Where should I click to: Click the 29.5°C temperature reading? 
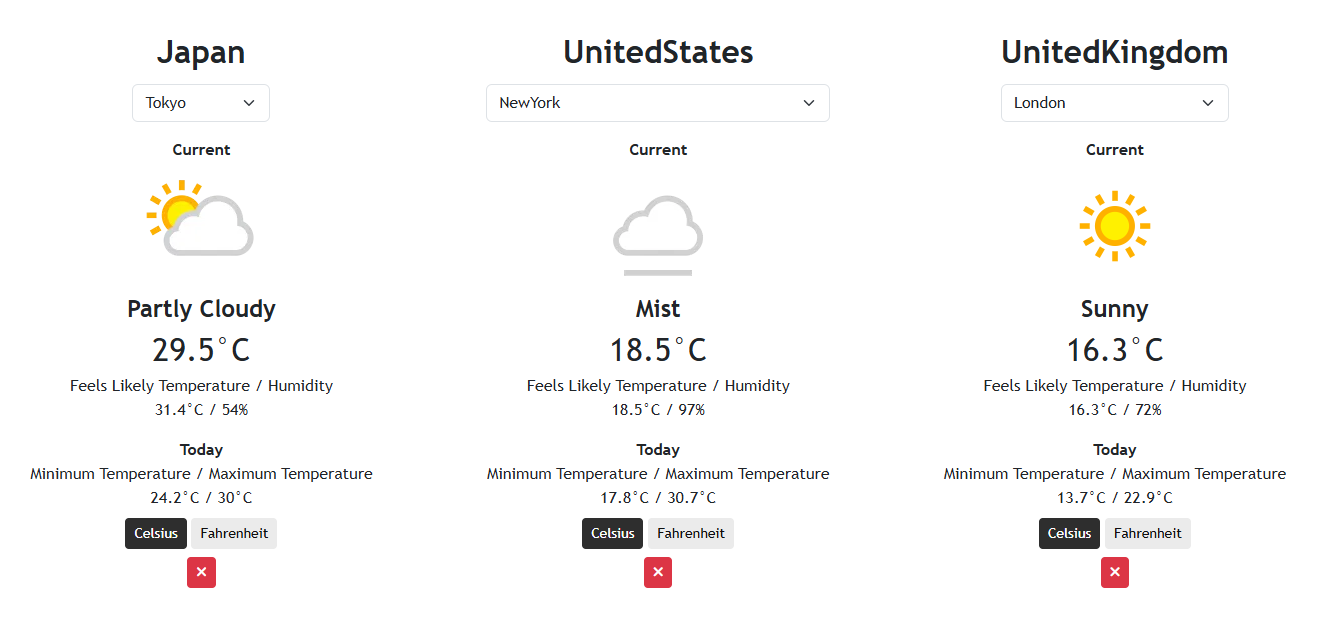click(201, 350)
